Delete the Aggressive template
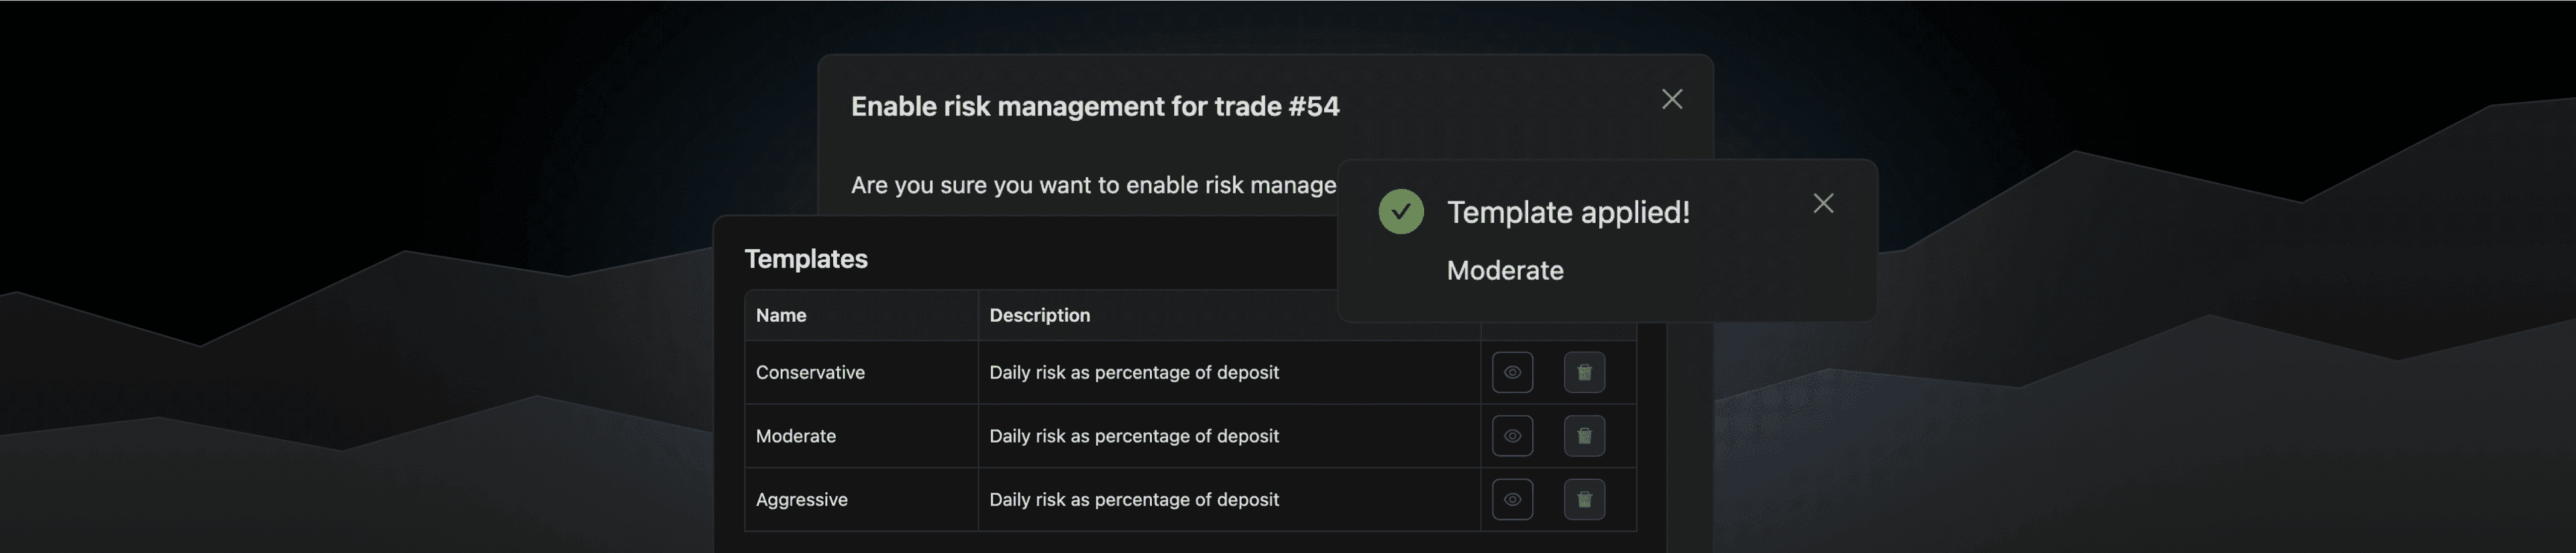The image size is (2576, 553). [x=1584, y=499]
